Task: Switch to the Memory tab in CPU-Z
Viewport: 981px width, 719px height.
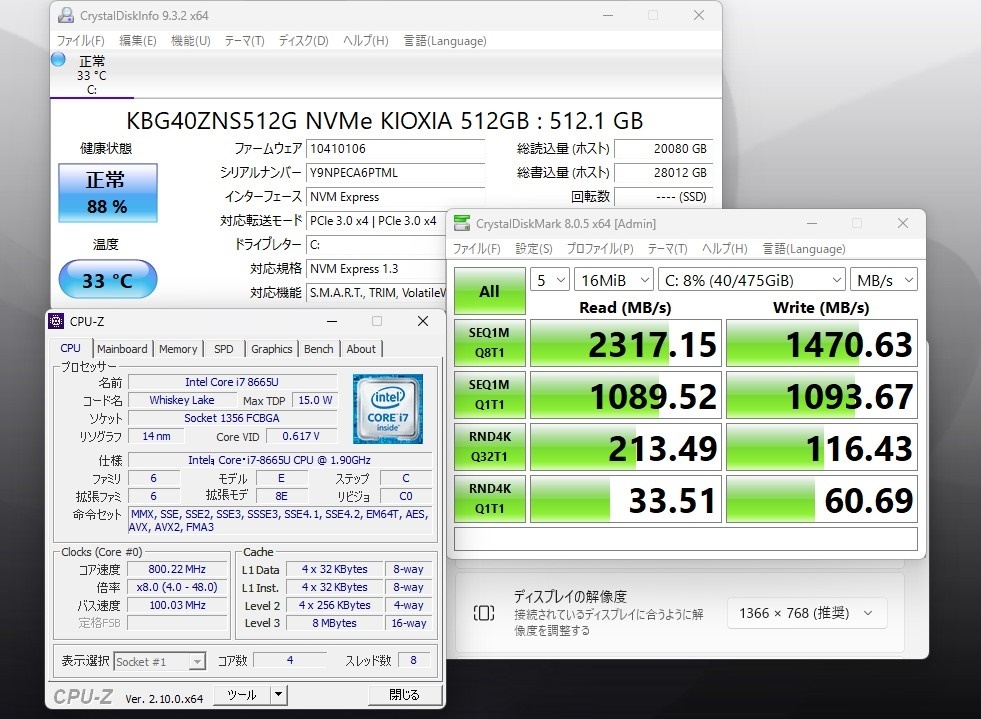Action: [178, 349]
